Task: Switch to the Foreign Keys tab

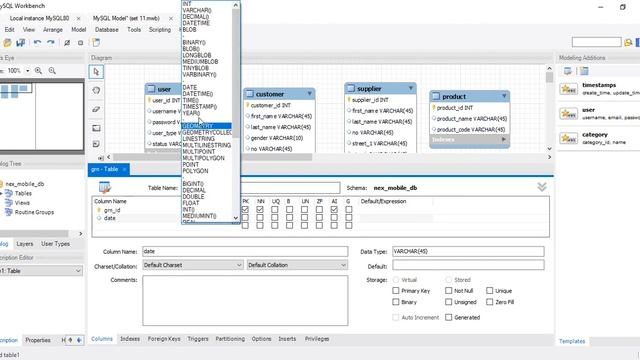Action: 164,339
